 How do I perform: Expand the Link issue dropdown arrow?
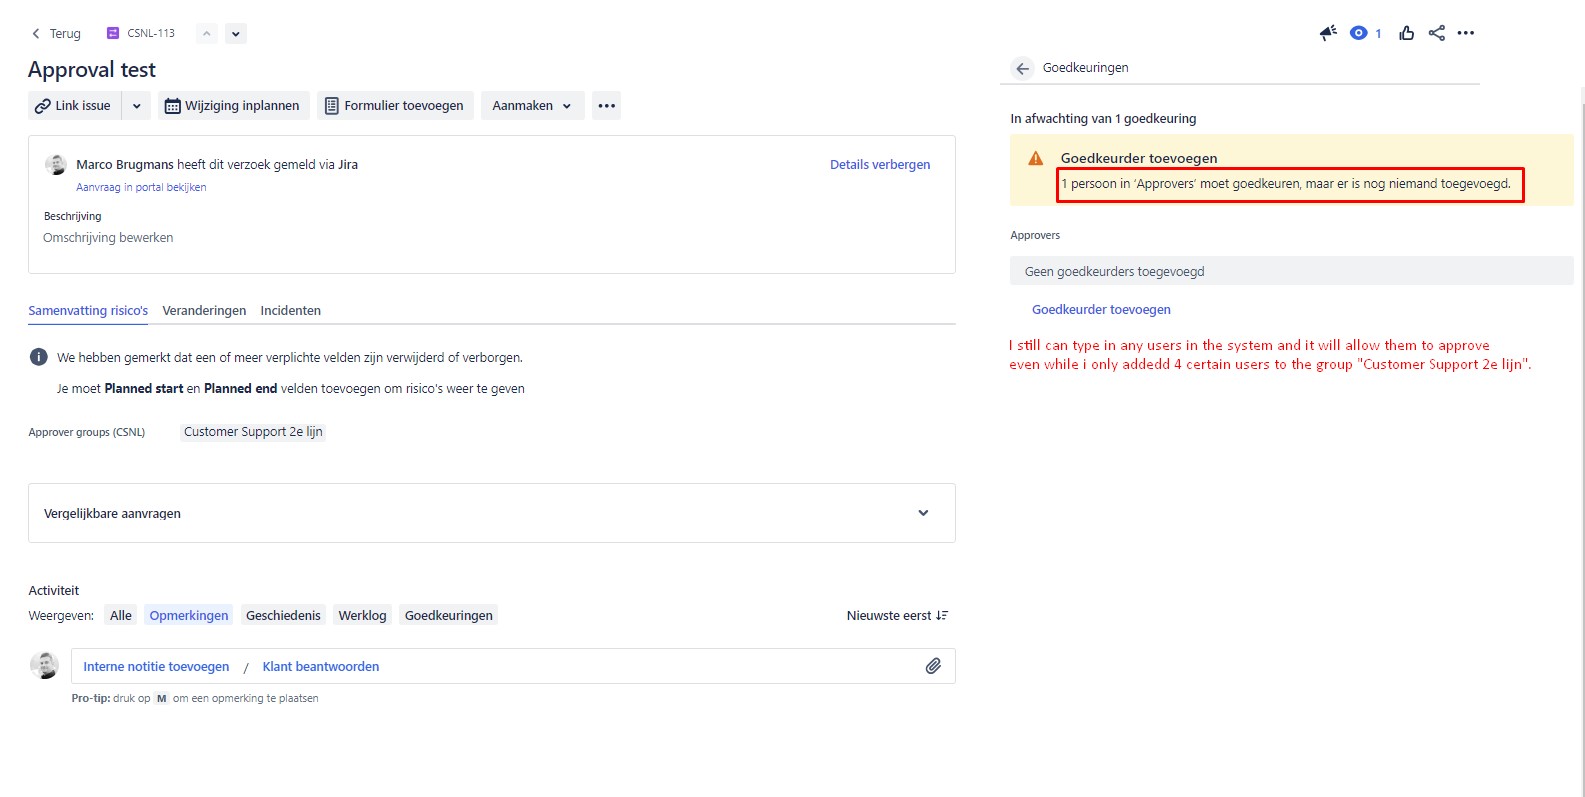tap(136, 105)
